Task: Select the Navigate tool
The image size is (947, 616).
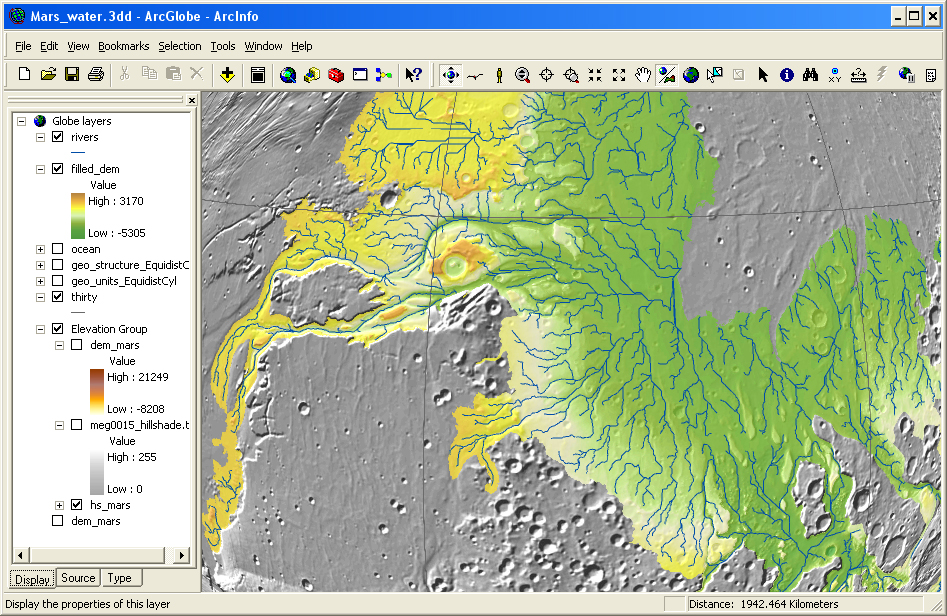Action: pos(450,74)
